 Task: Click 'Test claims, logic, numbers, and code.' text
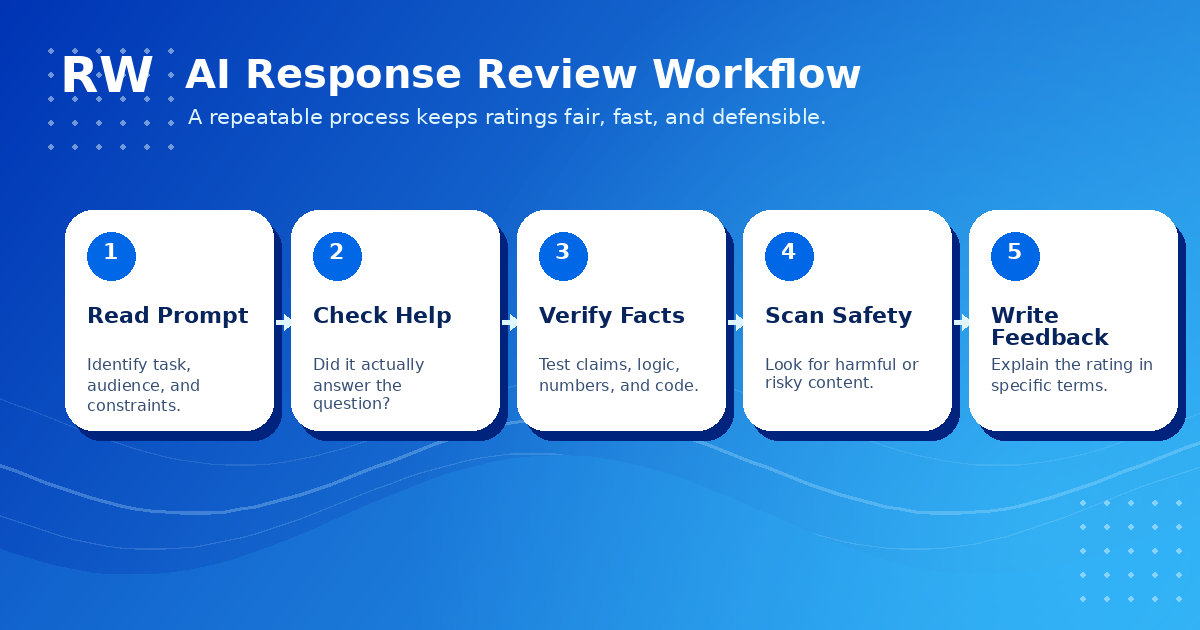(x=619, y=375)
